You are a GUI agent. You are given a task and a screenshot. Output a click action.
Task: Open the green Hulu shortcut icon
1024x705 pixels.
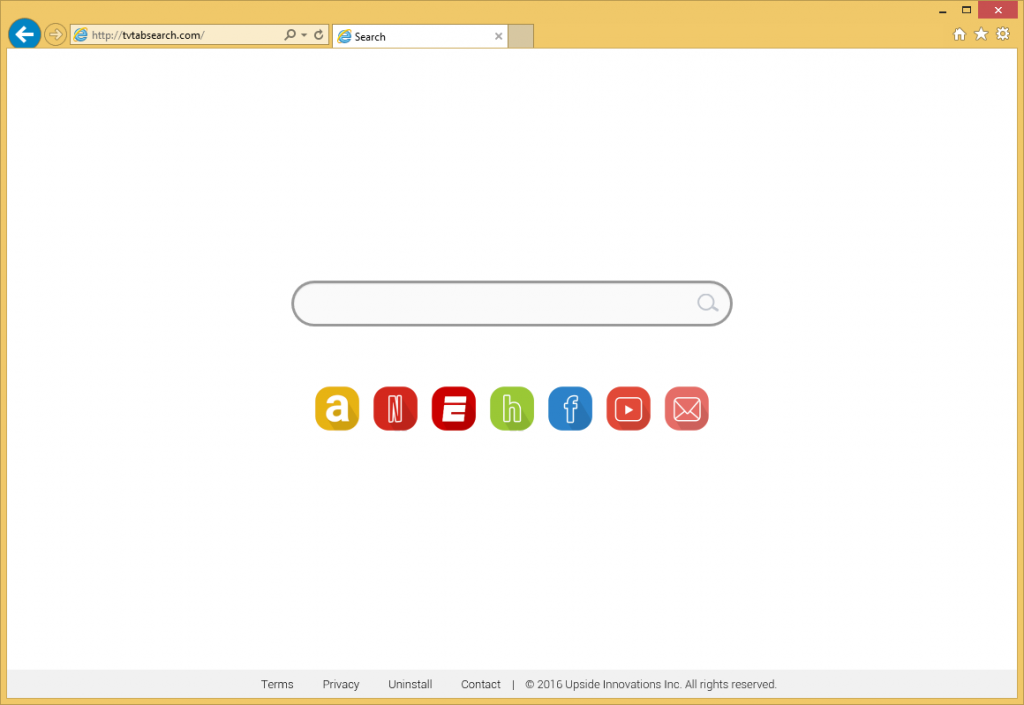coord(512,409)
